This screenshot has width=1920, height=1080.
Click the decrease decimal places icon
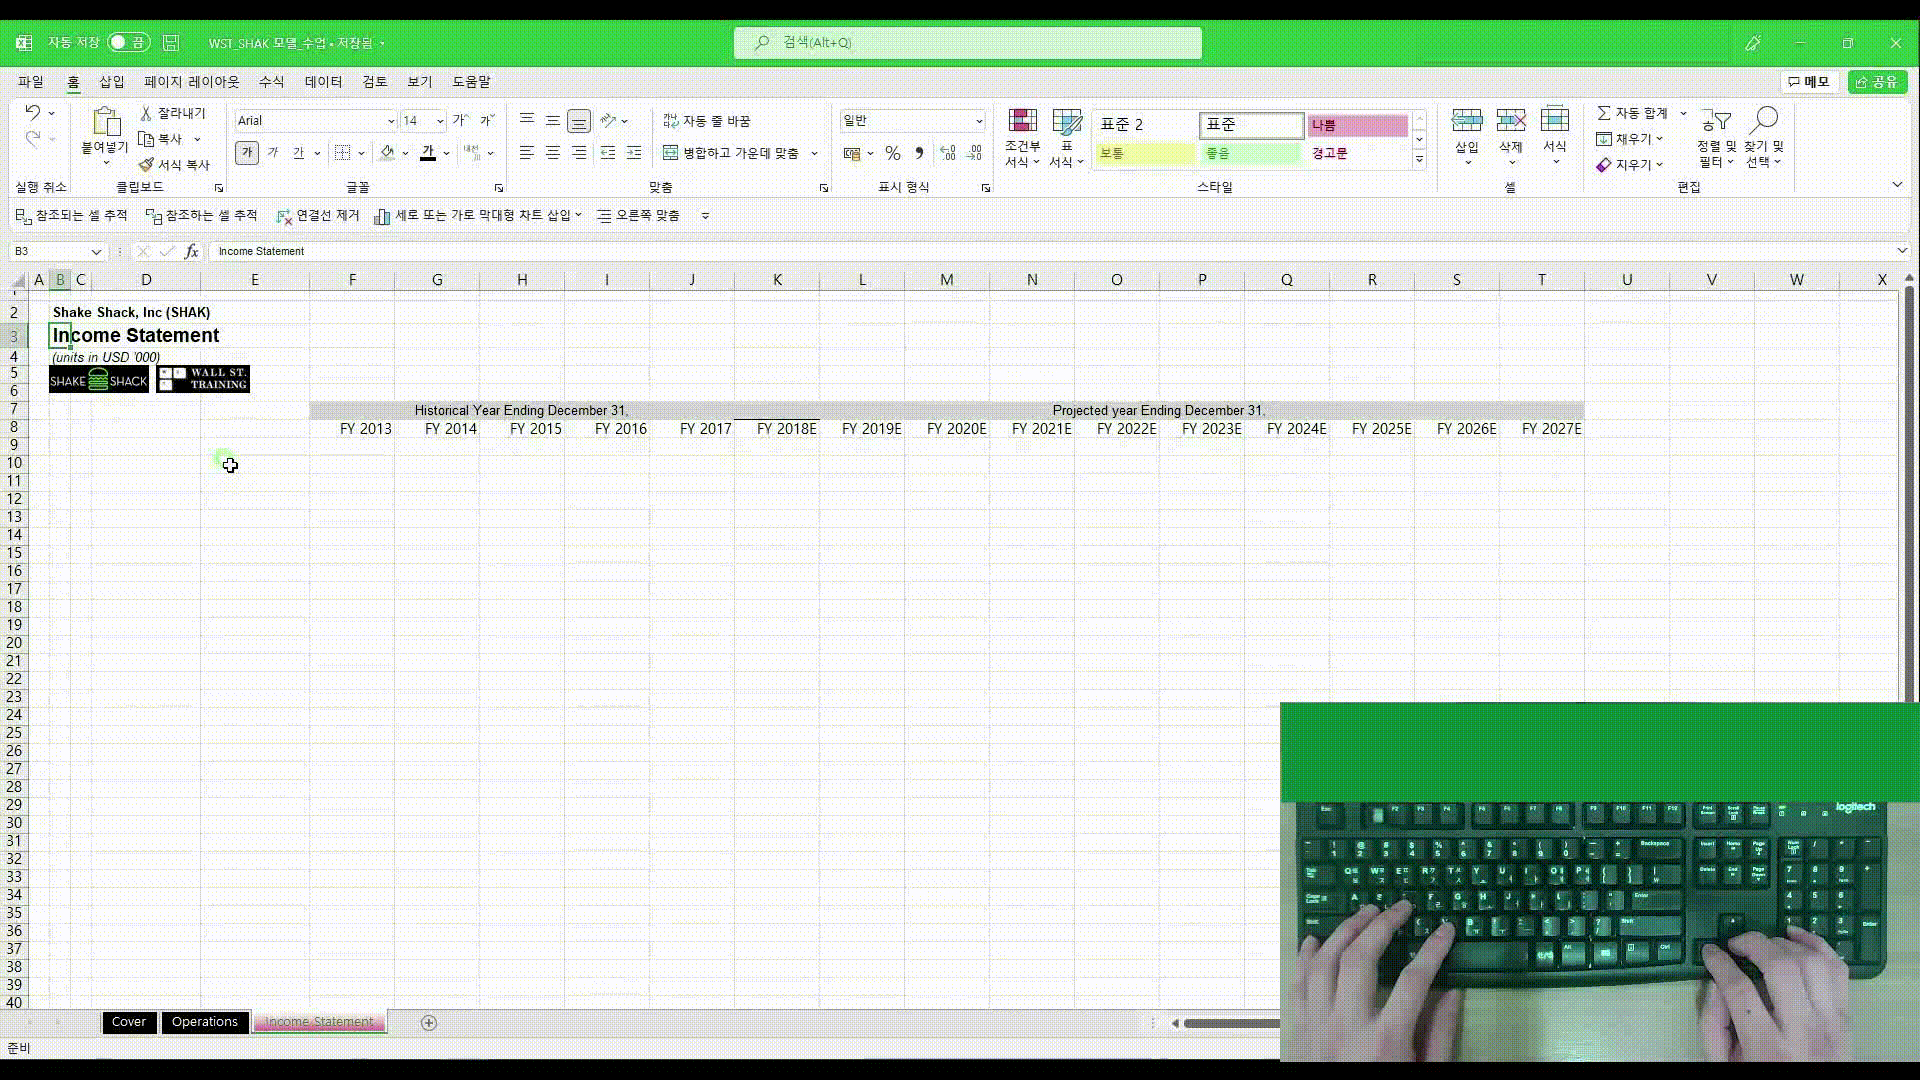click(x=974, y=153)
